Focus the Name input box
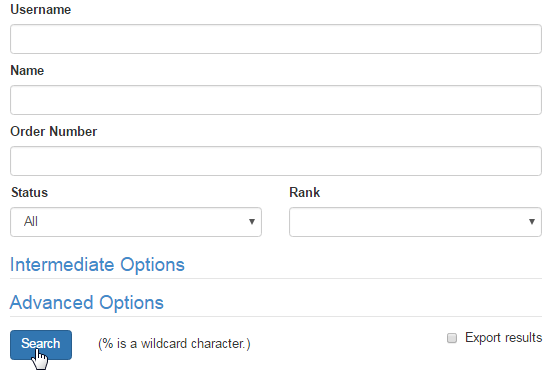553x375 pixels. pyautogui.click(x=276, y=100)
